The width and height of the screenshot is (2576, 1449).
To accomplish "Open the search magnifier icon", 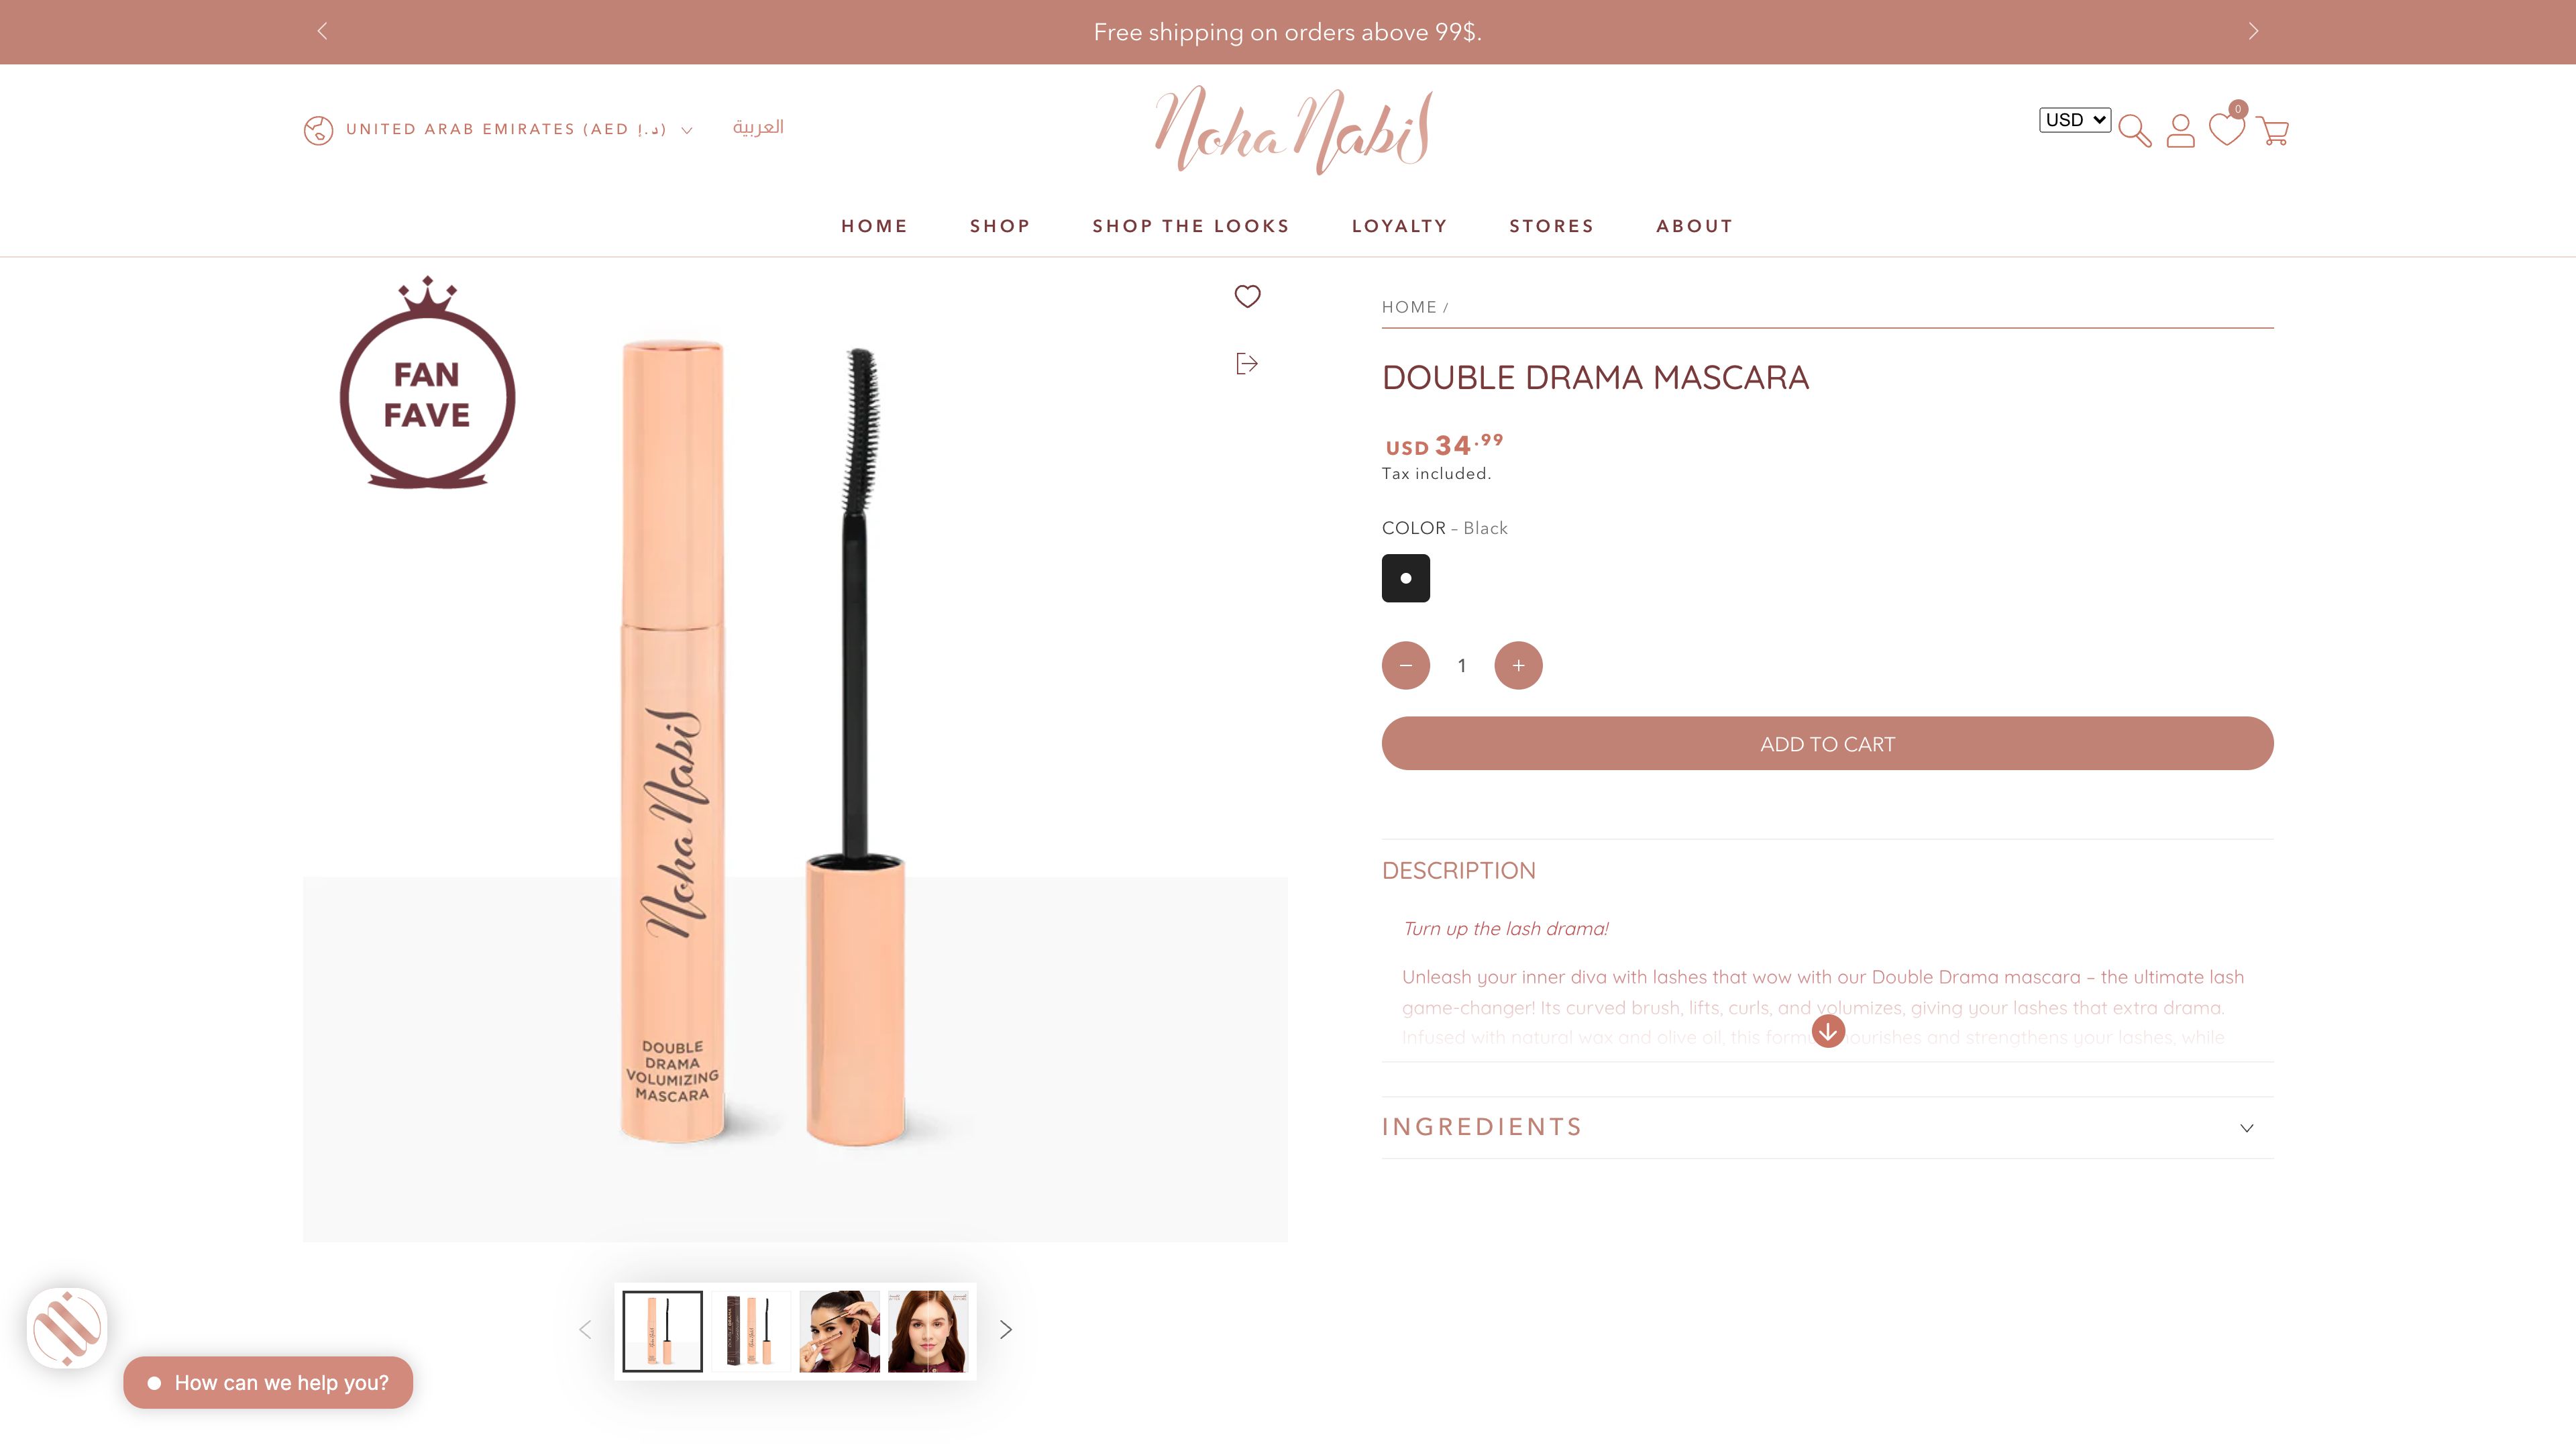I will pos(2134,131).
